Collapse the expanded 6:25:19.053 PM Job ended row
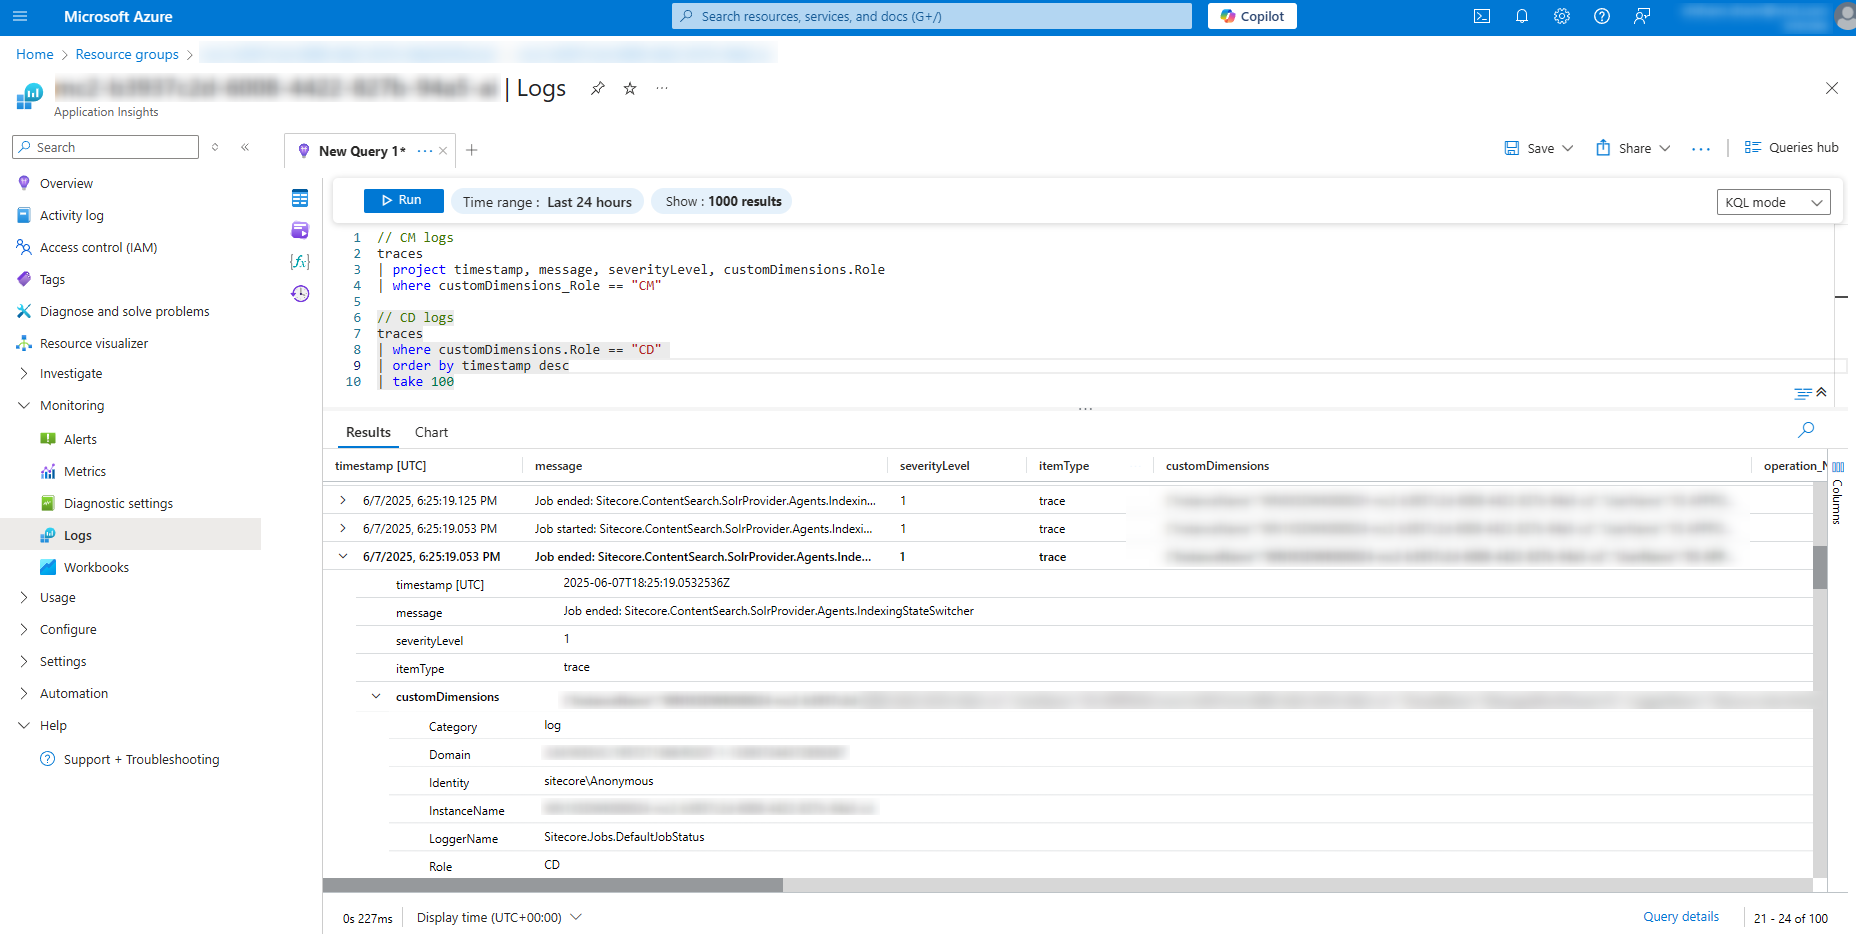The width and height of the screenshot is (1856, 934). (x=343, y=556)
